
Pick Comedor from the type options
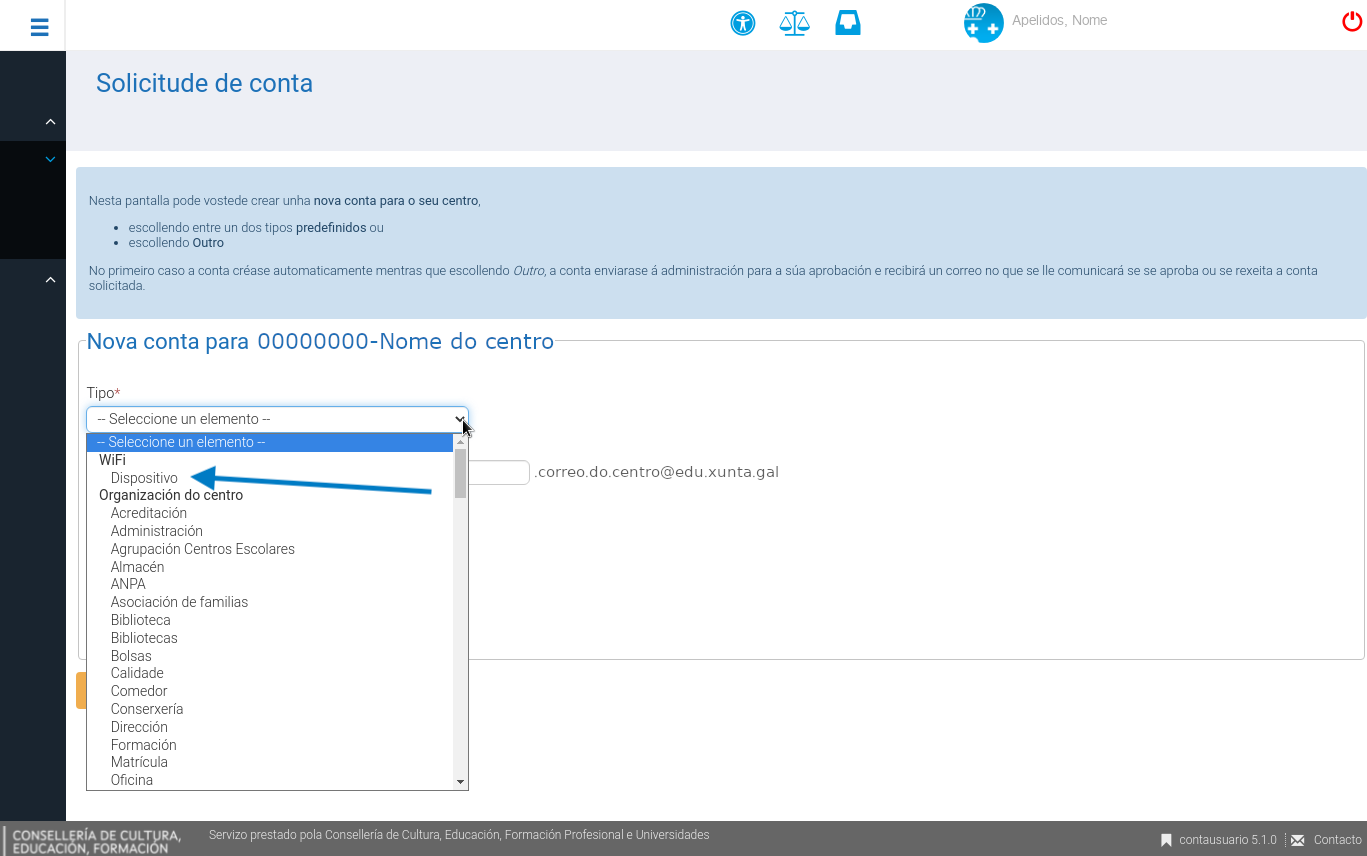click(x=138, y=690)
